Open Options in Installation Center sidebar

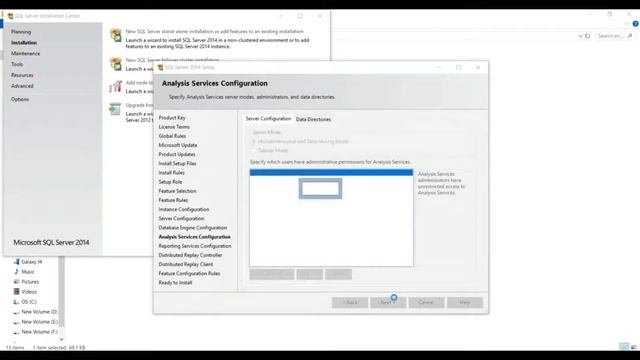click(20, 99)
